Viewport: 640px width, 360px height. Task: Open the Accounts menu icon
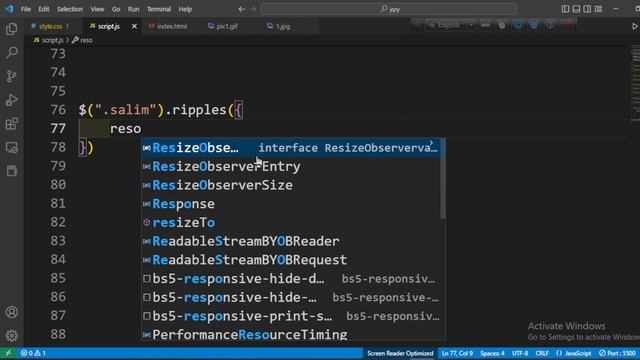coord(12,312)
